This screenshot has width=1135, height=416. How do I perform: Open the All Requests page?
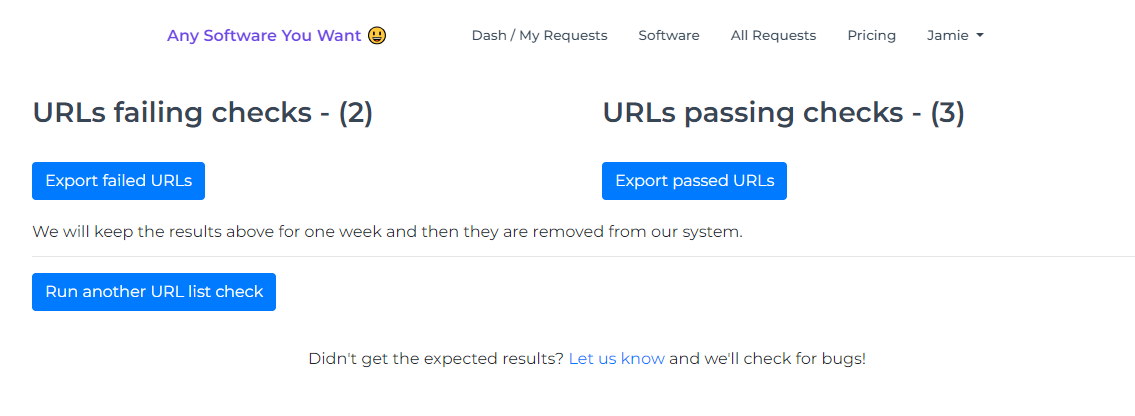[x=773, y=35]
